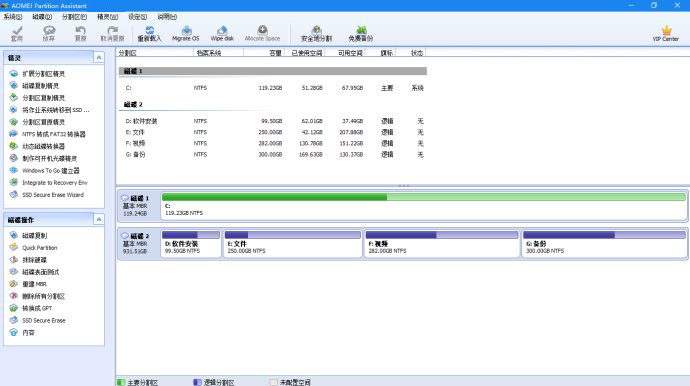This screenshot has height=386, width=690.
Task: Open the Settings menu
Action: (x=137, y=17)
